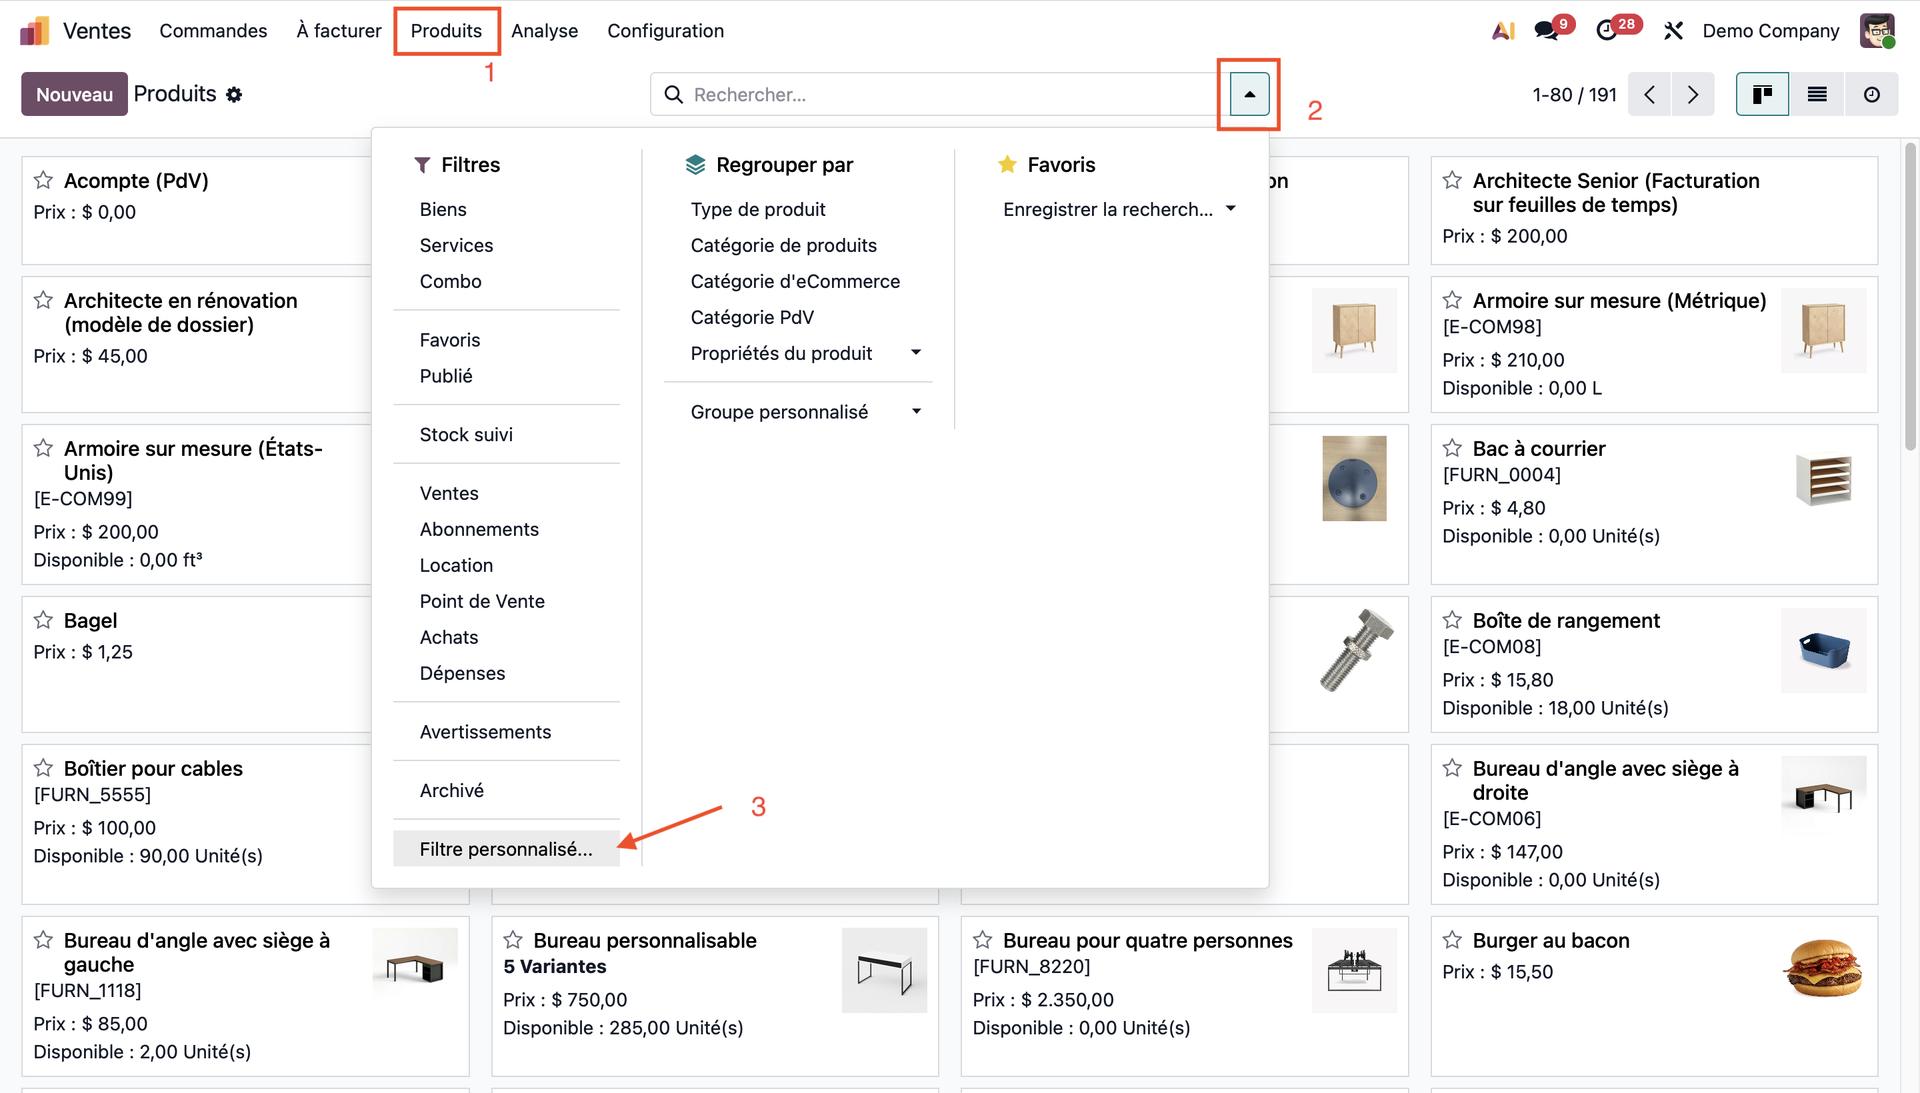
Task: Open the Ventes app logo icon
Action: [34, 31]
